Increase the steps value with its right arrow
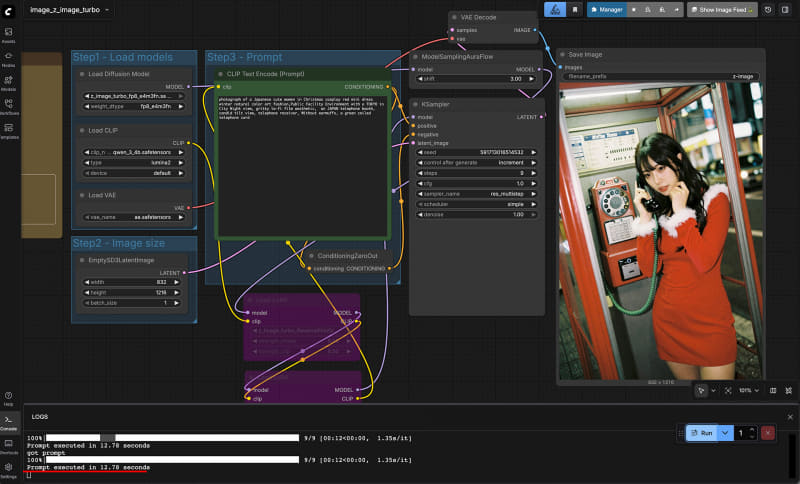The width and height of the screenshot is (800, 484). 534,173
